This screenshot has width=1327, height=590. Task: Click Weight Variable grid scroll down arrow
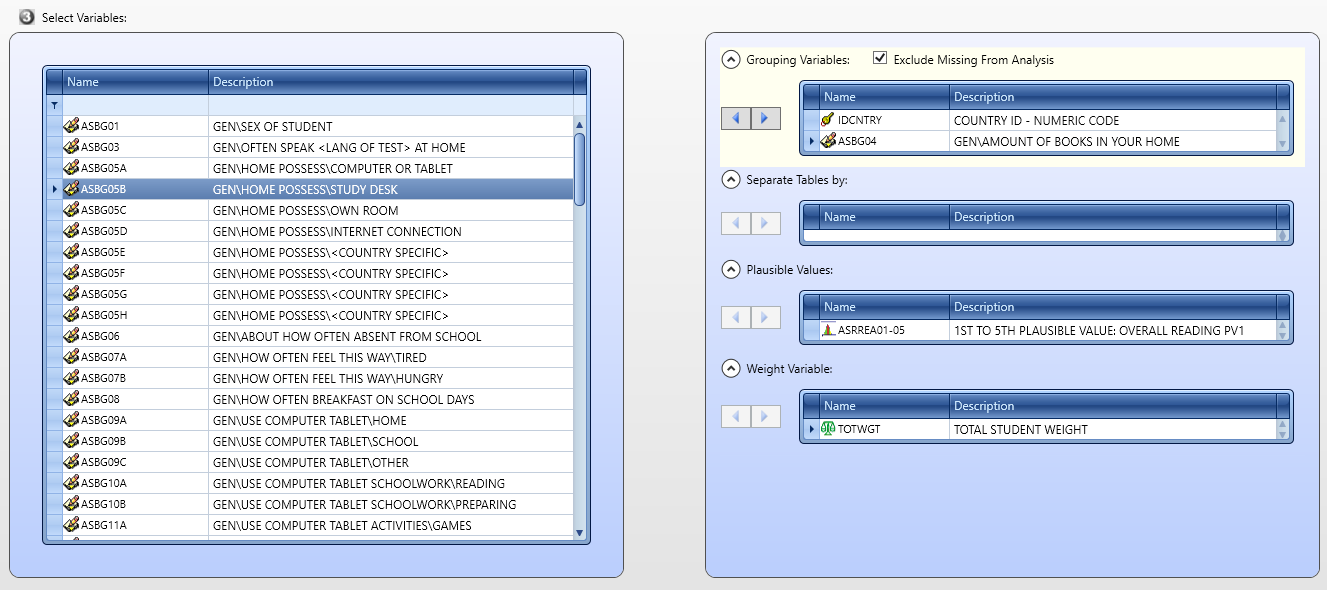[x=1284, y=434]
